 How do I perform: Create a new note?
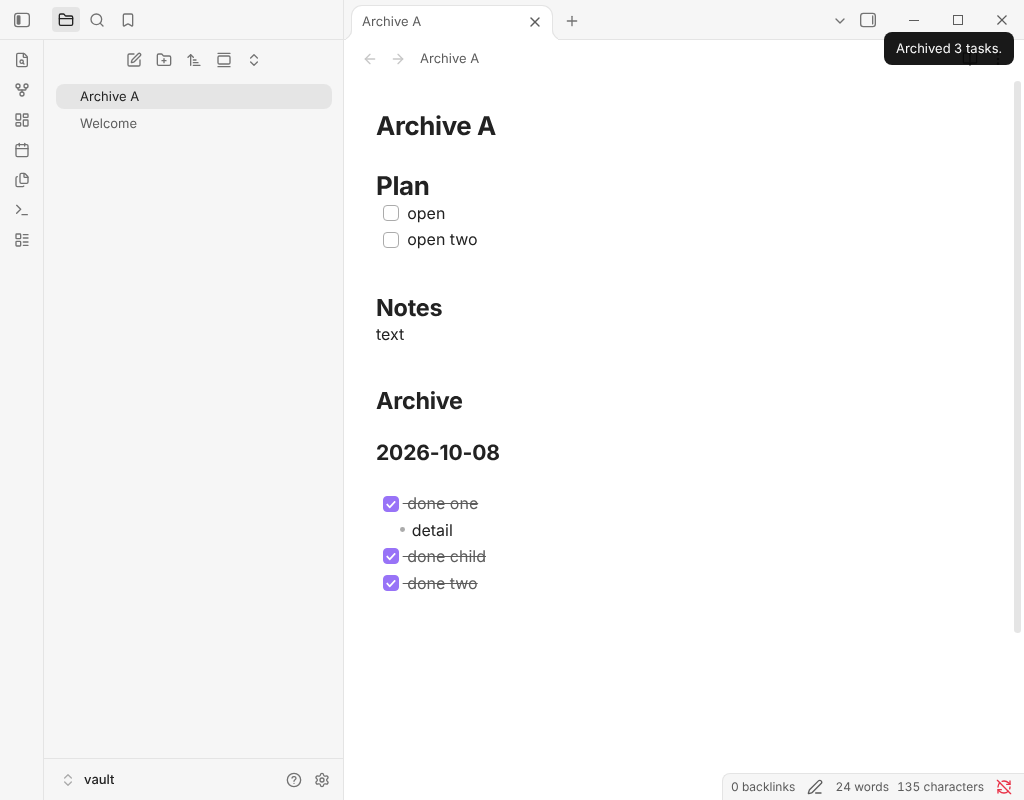(134, 60)
